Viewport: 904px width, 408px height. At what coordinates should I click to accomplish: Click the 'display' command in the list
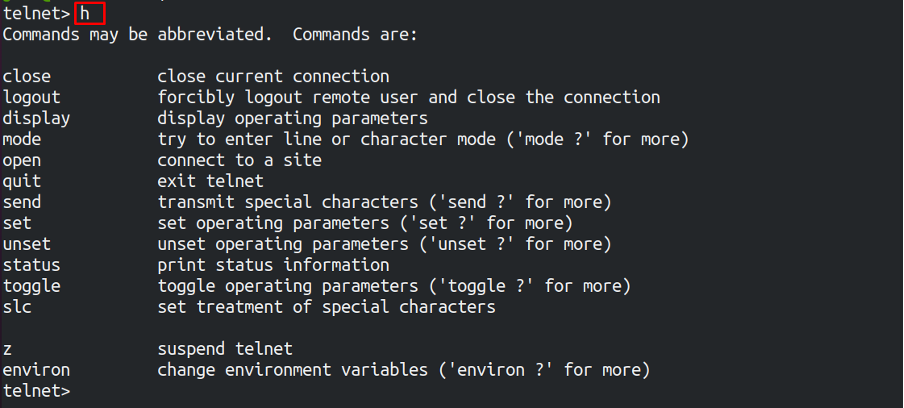36,118
